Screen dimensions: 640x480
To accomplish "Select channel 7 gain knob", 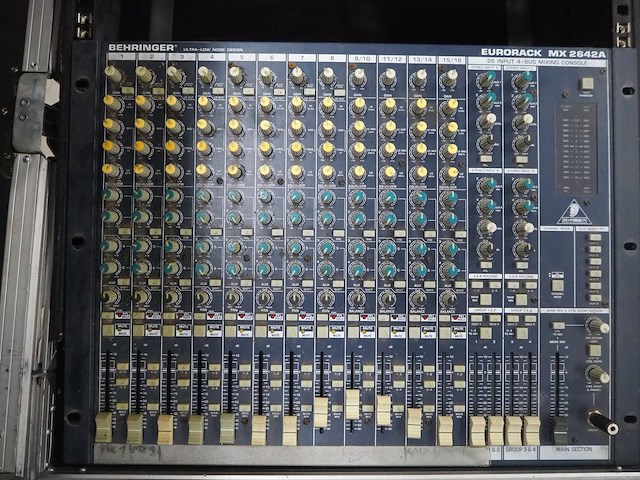I will coord(297,75).
